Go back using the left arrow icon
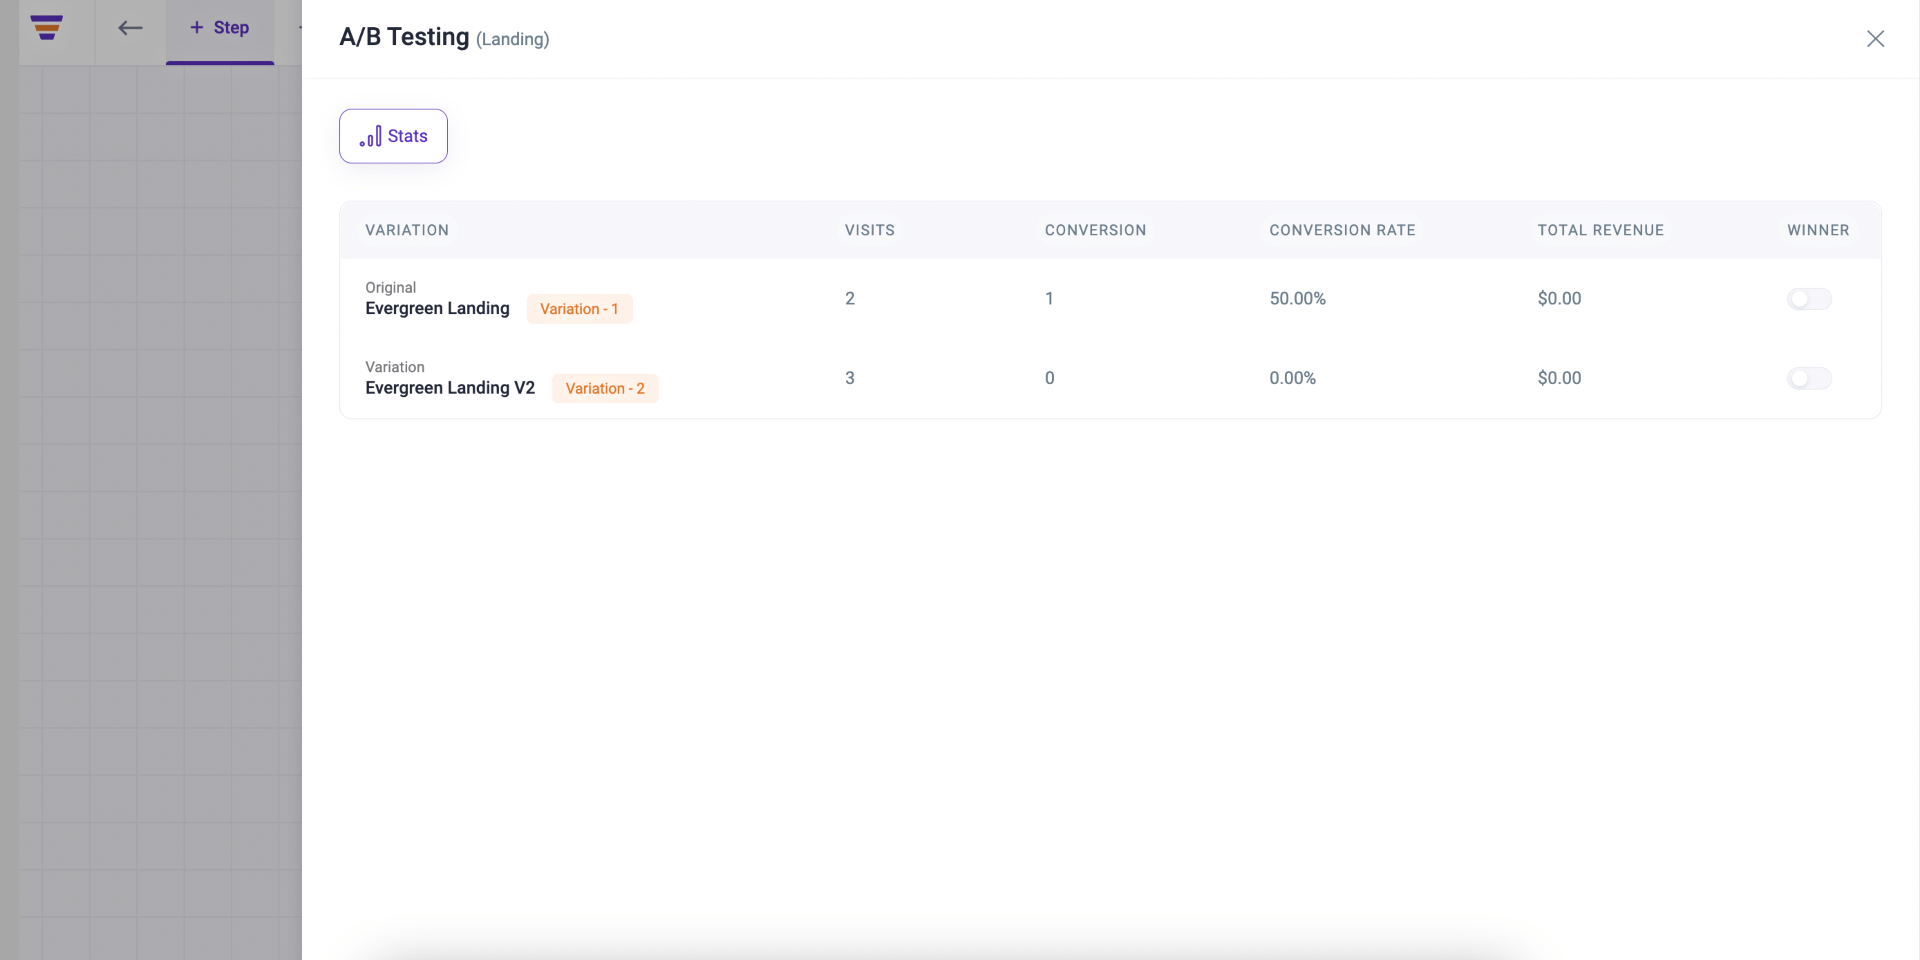Image resolution: width=1920 pixels, height=960 pixels. click(x=130, y=28)
